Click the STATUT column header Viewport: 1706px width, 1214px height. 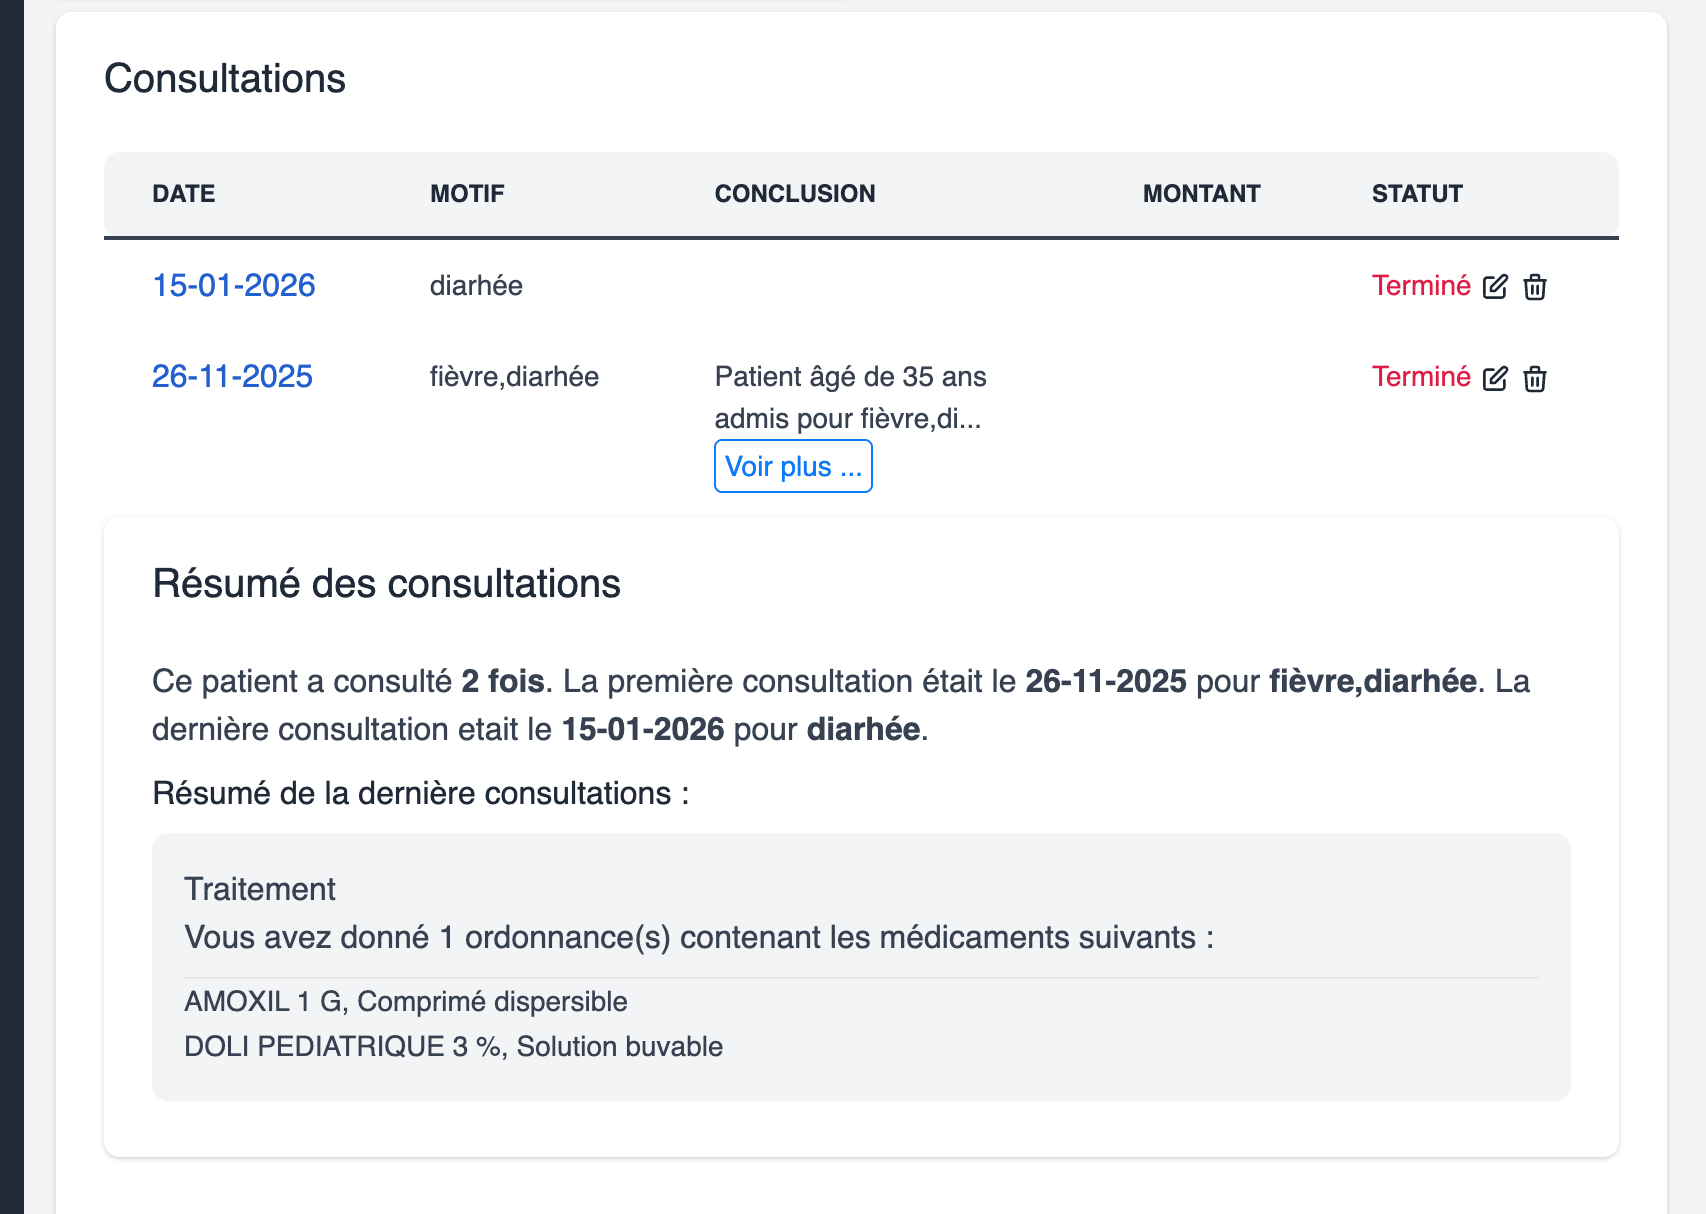point(1418,194)
